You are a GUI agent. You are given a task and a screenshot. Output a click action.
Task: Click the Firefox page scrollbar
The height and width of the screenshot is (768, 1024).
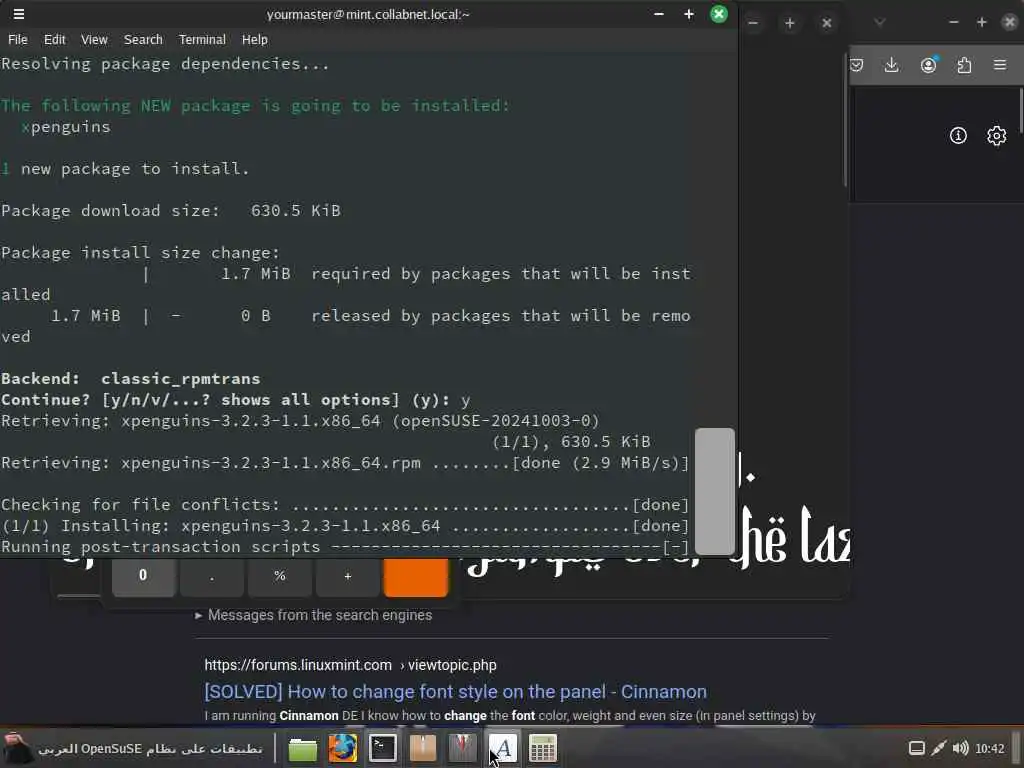(1020, 110)
